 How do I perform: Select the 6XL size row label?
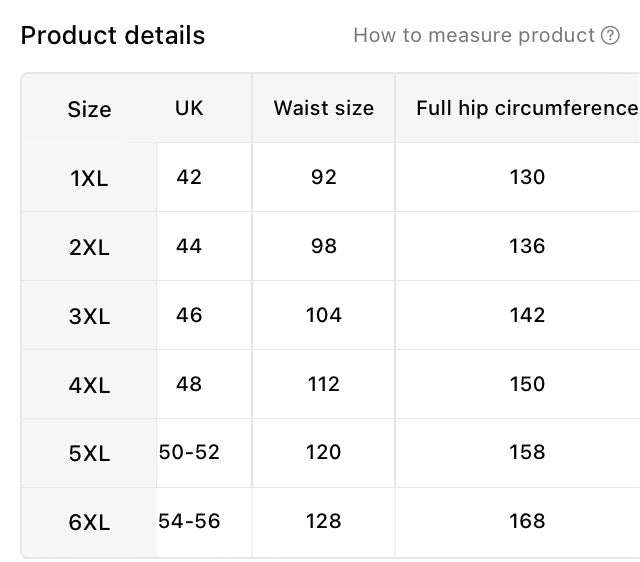click(89, 522)
